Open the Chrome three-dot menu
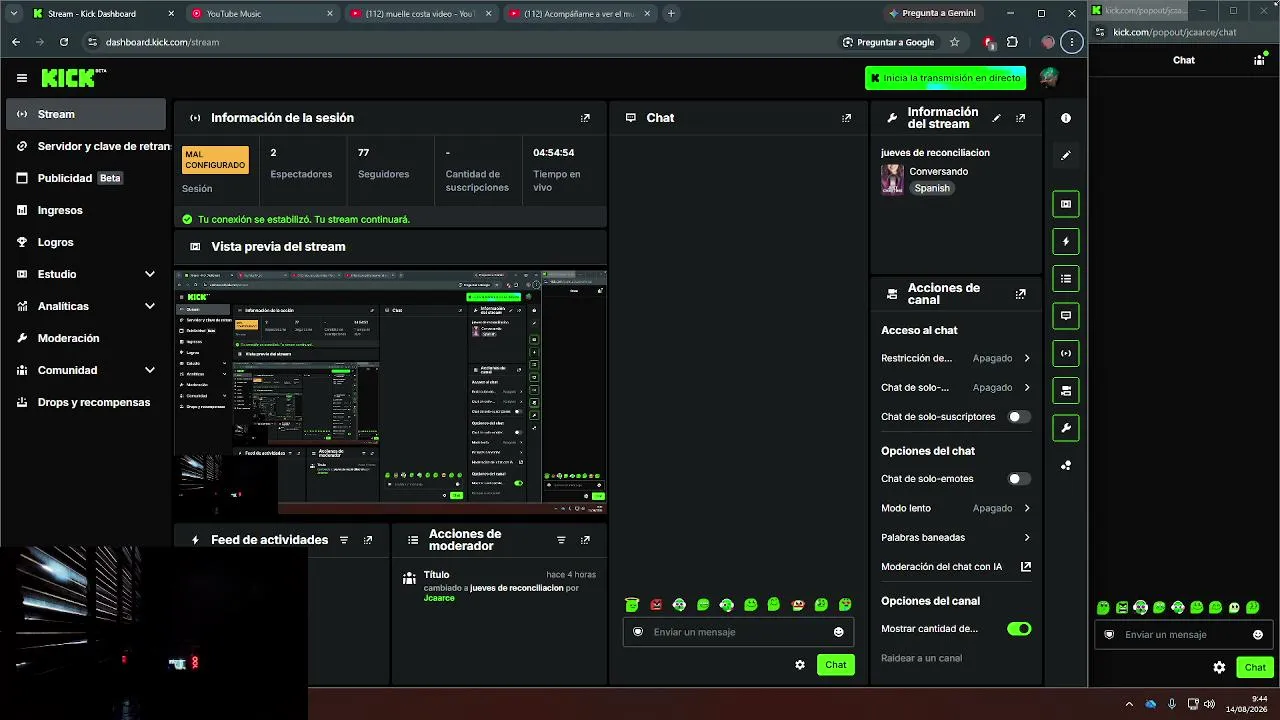Viewport: 1280px width, 720px height. (x=1072, y=42)
